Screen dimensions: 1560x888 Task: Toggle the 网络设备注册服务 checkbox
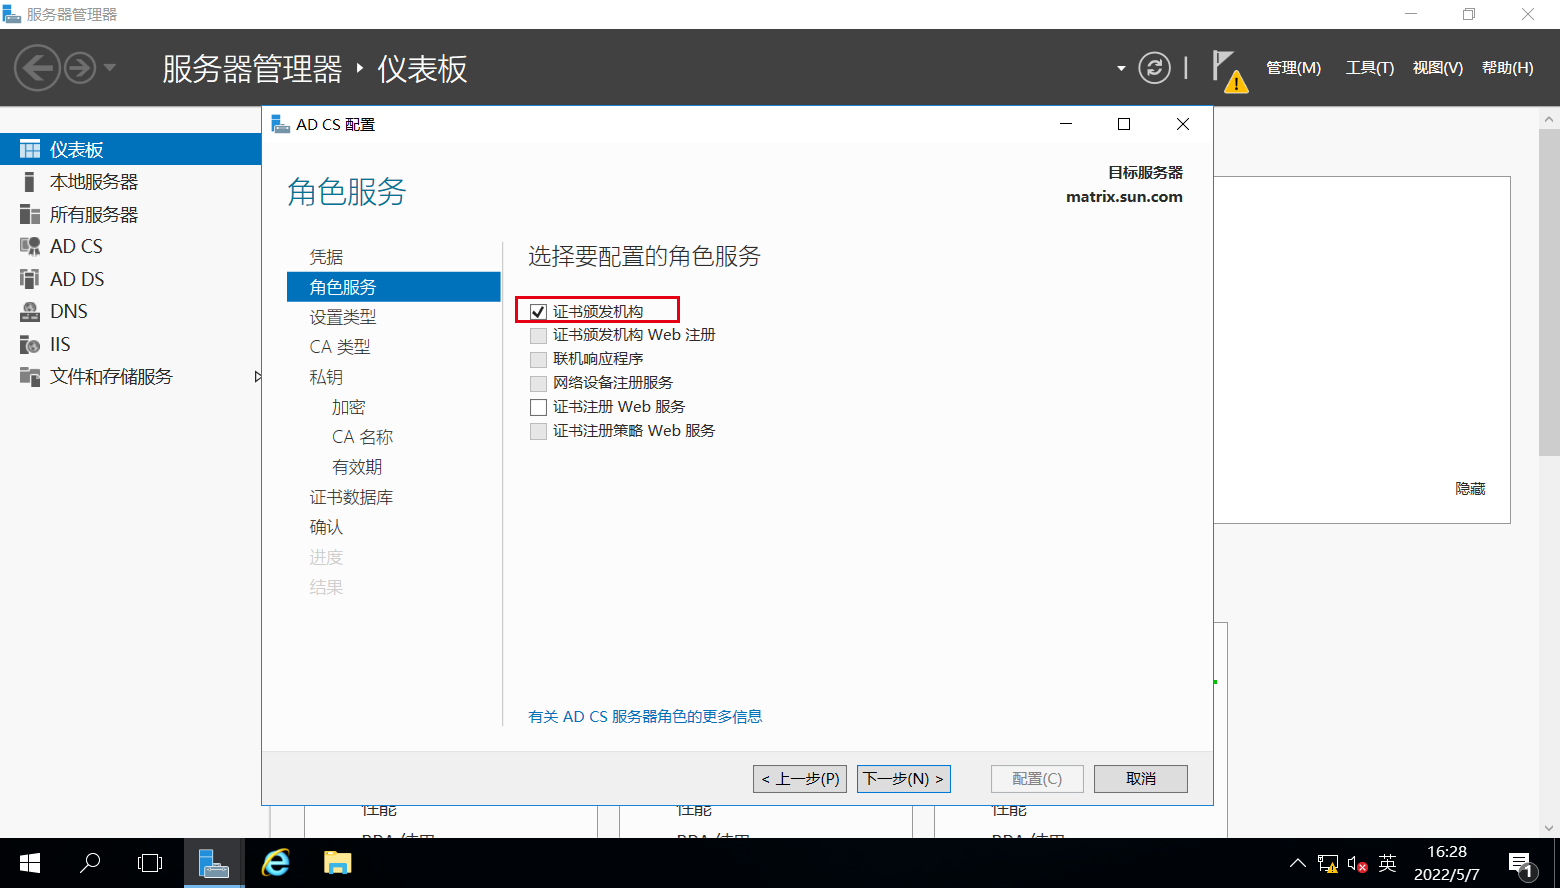(538, 383)
